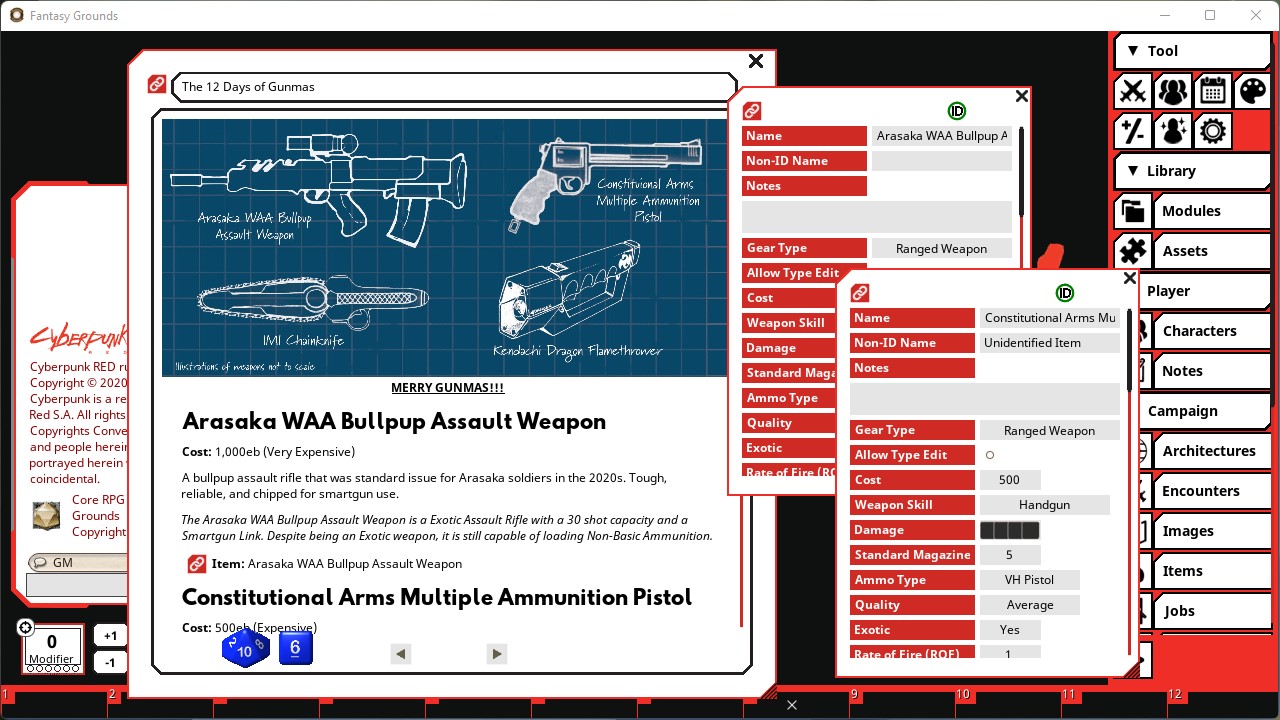
Task: Click the gunmas weapons blueprint image
Action: [x=444, y=248]
